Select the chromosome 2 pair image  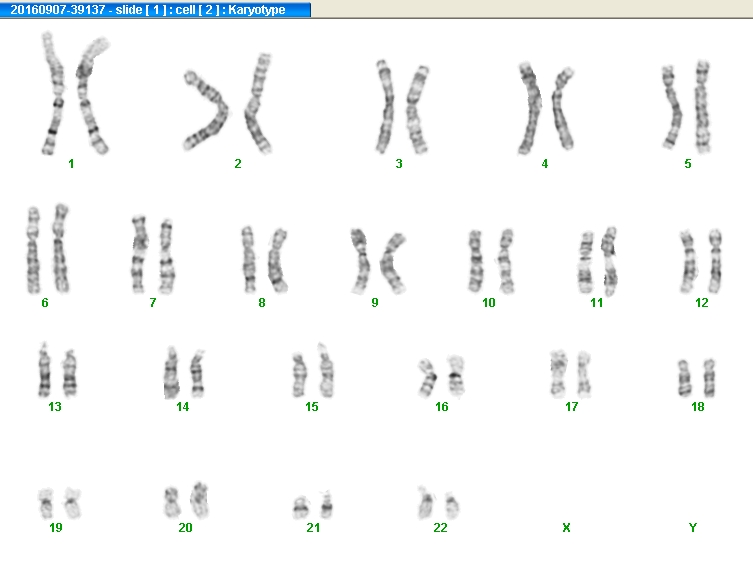(x=228, y=103)
